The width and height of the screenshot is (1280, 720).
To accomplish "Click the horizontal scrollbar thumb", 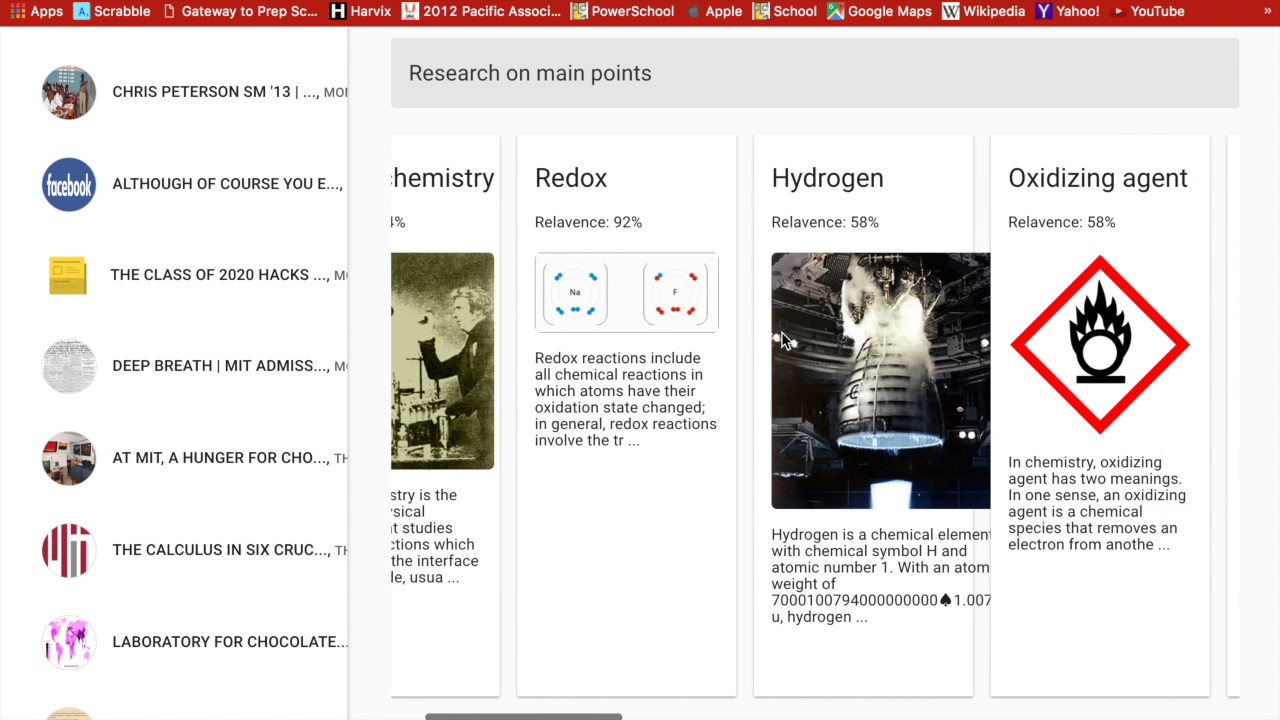I will coord(523,716).
